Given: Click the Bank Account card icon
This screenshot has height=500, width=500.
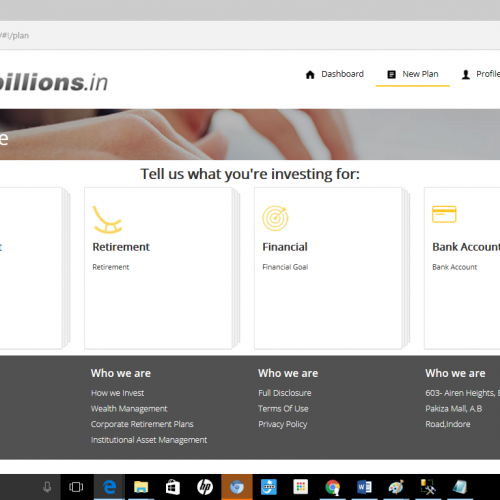Looking at the screenshot, I should [444, 214].
